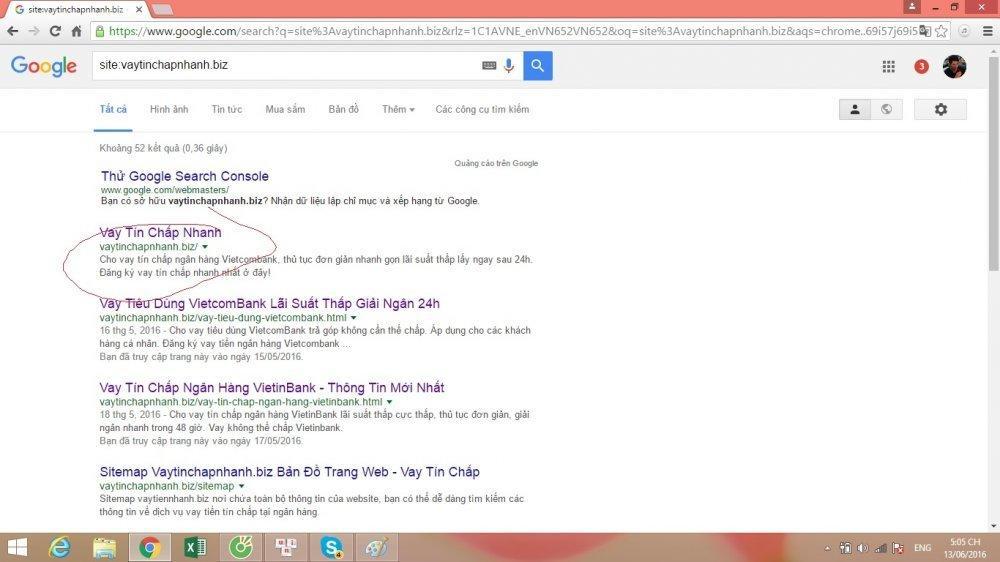Go to browser home icon
Image resolution: width=1000 pixels, height=562 pixels.
[76, 31]
